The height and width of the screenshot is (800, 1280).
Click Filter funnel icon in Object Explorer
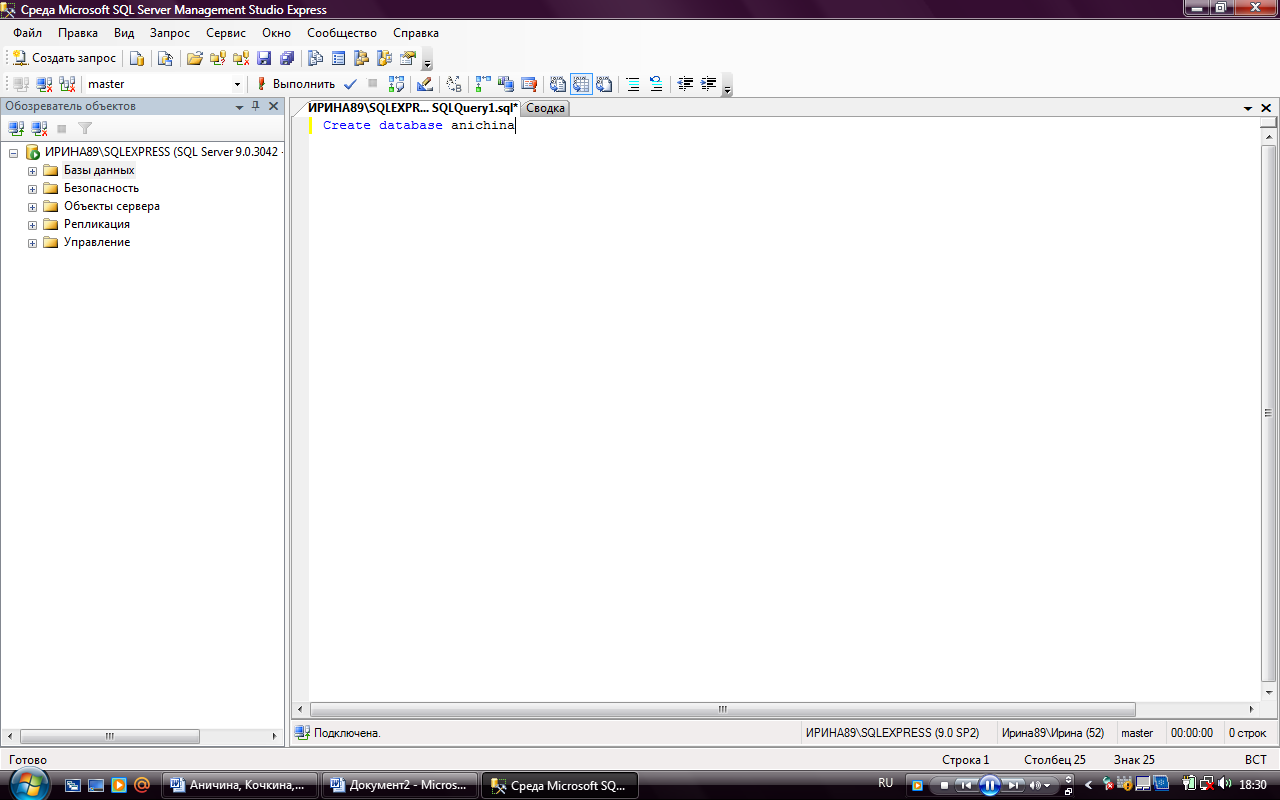tap(85, 128)
